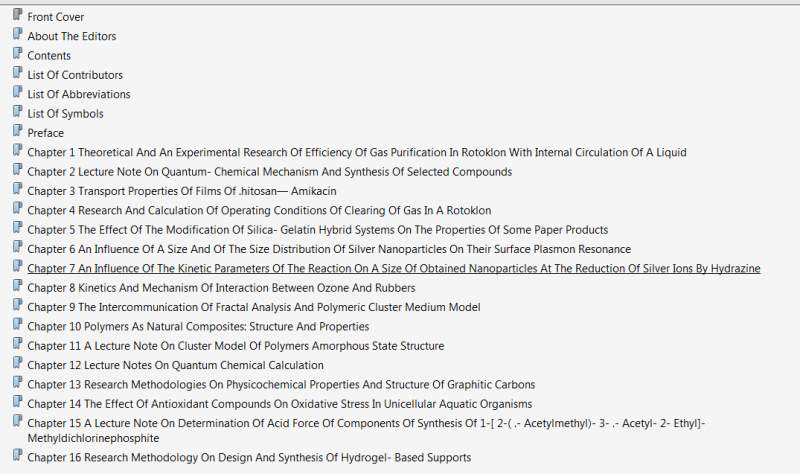Click the bookmark icon beside List Of Symbols
This screenshot has width=800, height=474.
tap(17, 112)
